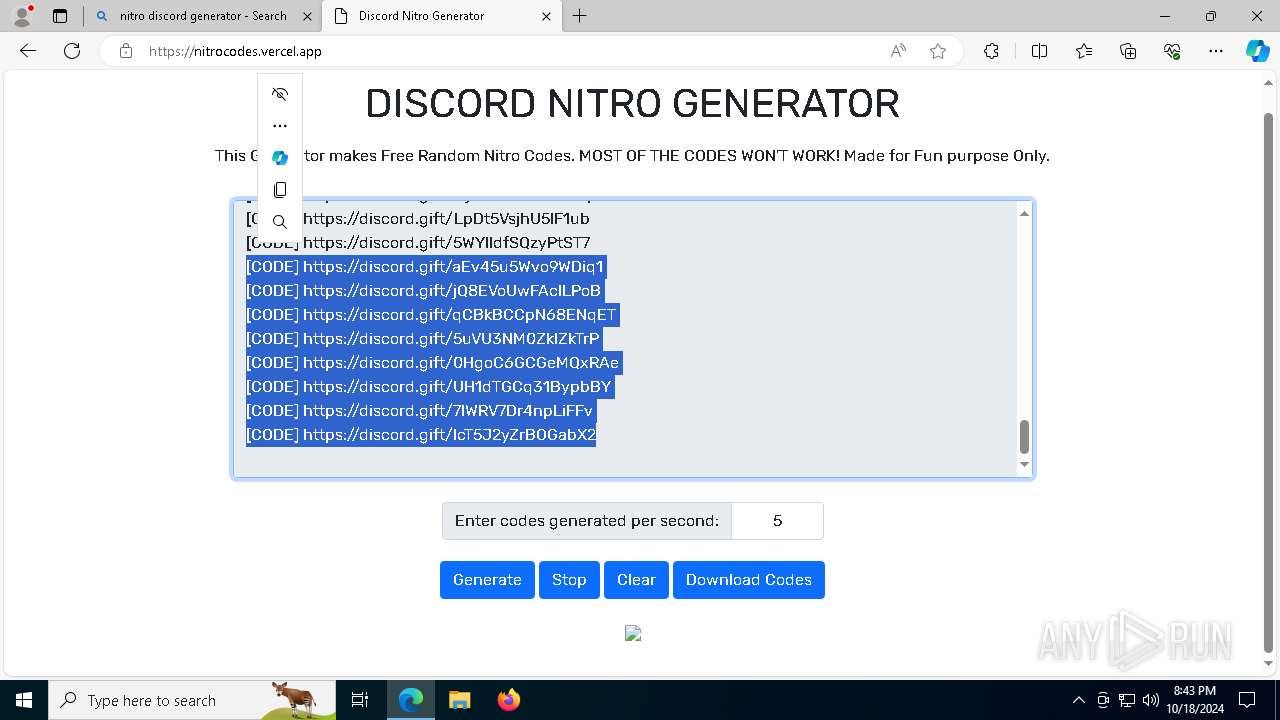Click the Stop button
Screen dimensions: 1280x720
click(x=569, y=580)
